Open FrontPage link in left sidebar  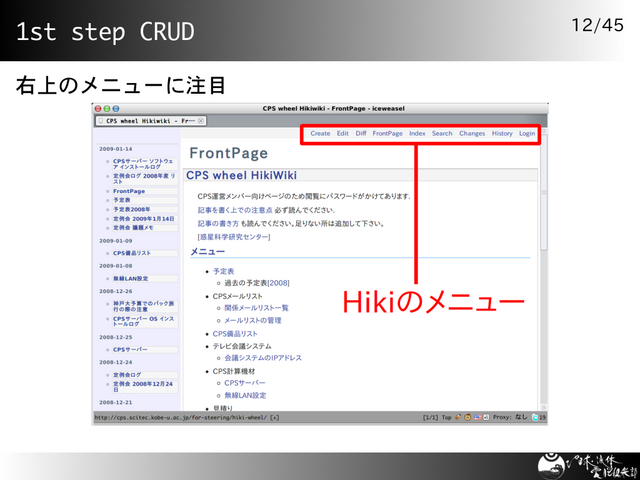(x=129, y=190)
